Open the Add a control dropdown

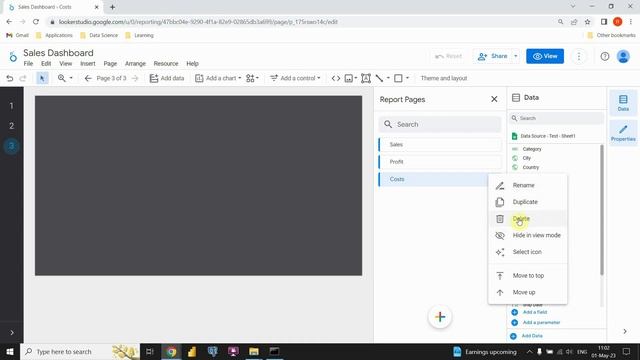[295, 78]
